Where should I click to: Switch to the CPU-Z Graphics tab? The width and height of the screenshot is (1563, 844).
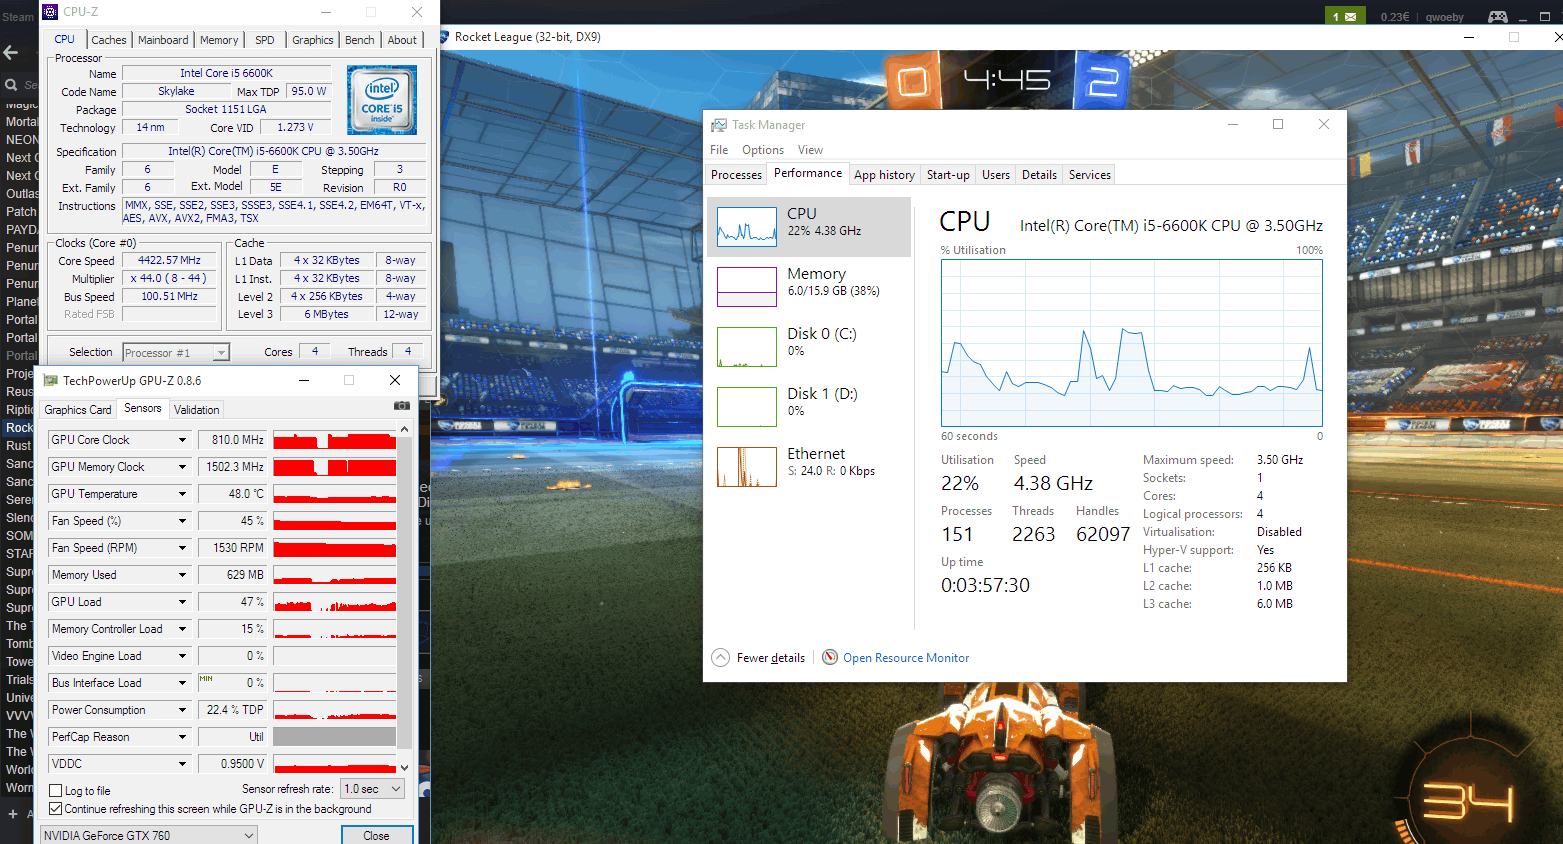click(x=313, y=40)
